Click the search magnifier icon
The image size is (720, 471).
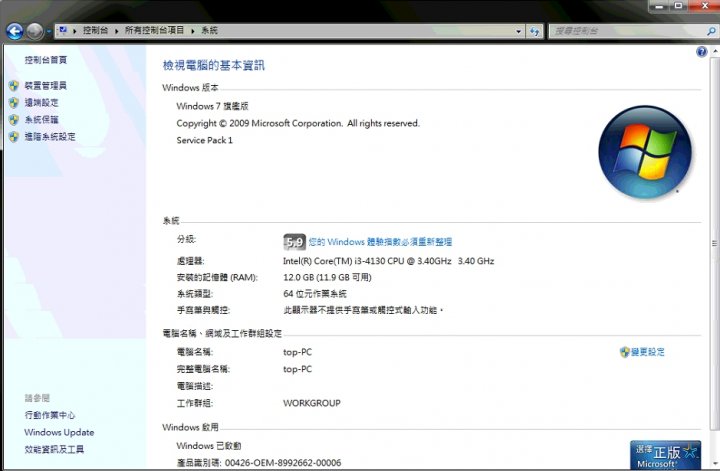[x=711, y=31]
